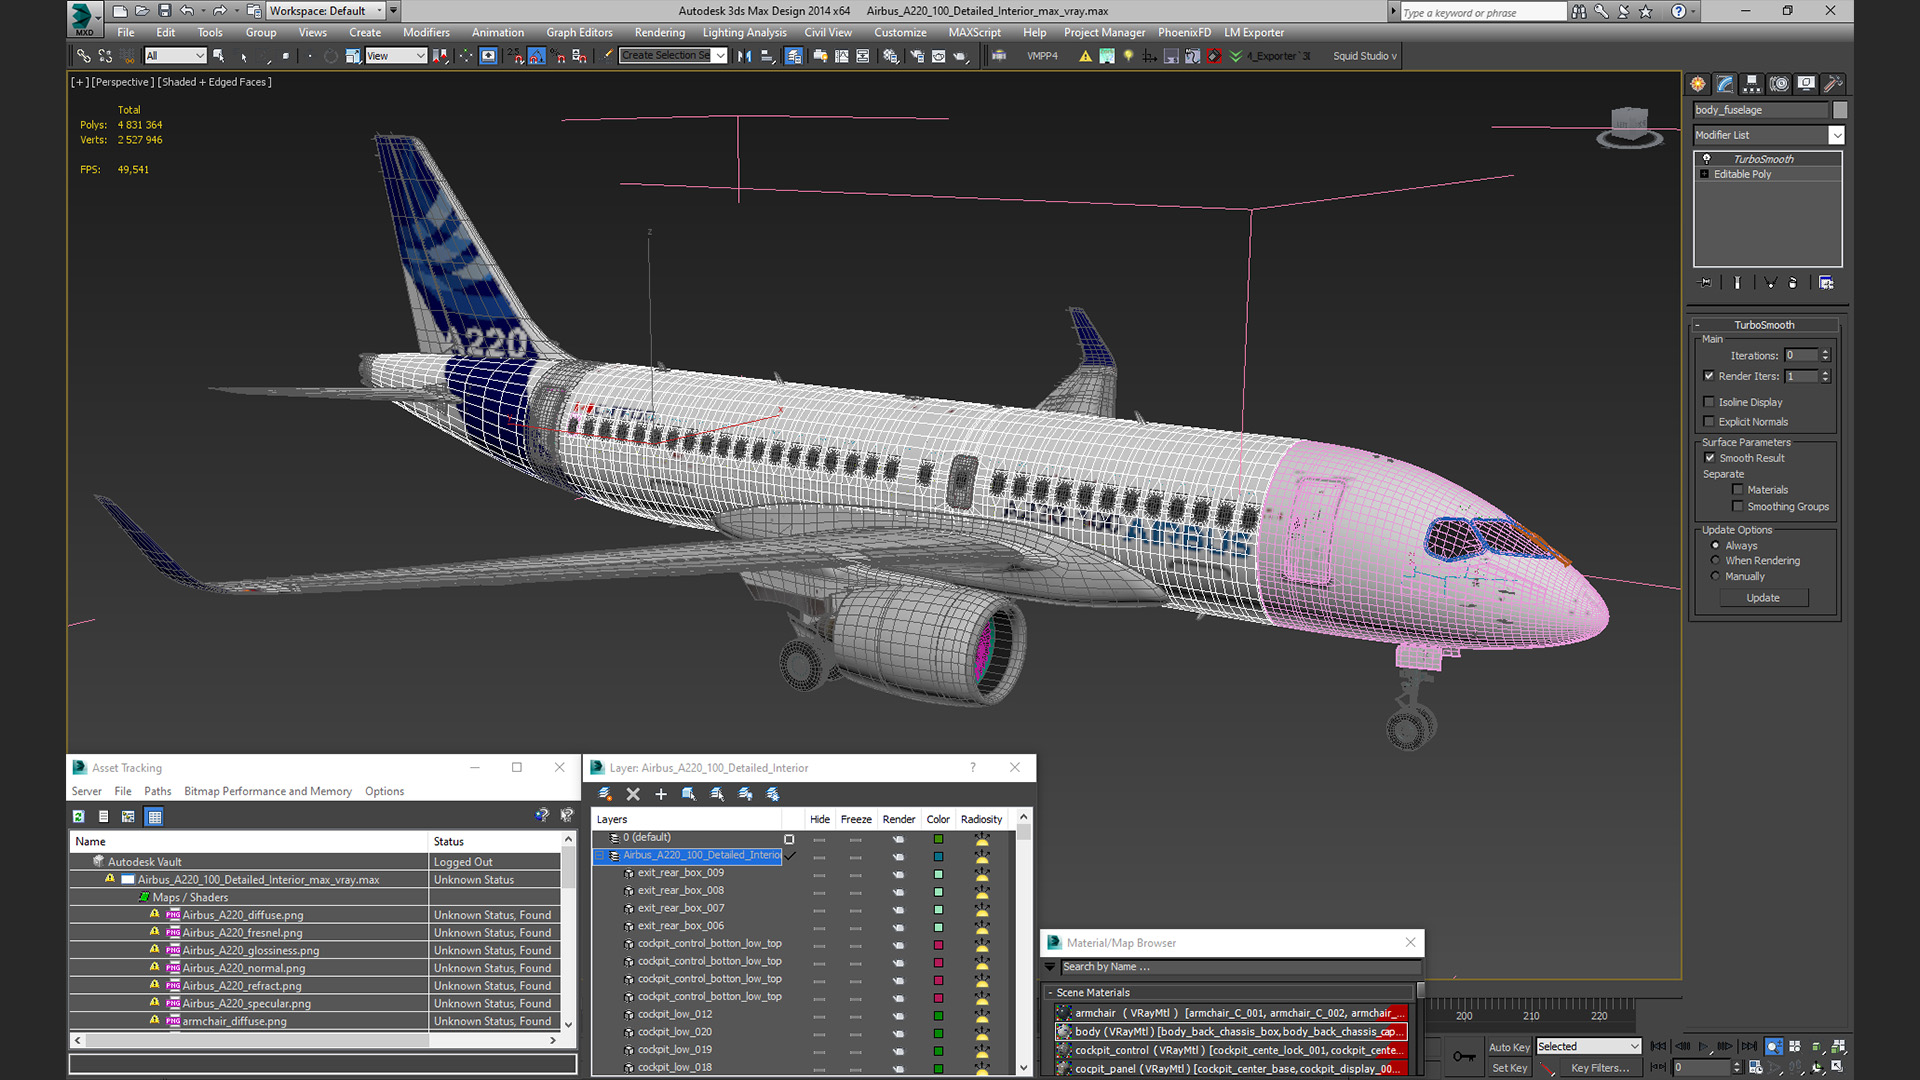1920x1080 pixels.
Task: Open the Hierarchy command panel tab
Action: [x=1752, y=84]
